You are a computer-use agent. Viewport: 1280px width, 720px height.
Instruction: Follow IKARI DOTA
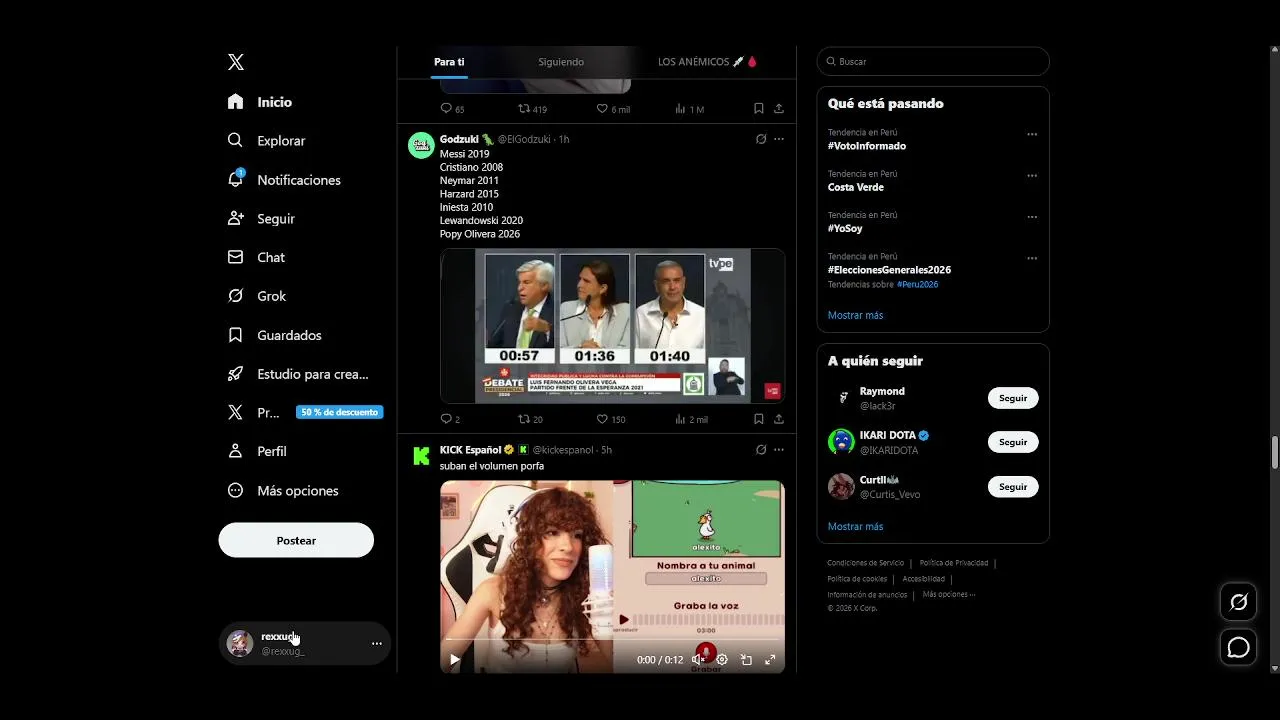point(1013,442)
